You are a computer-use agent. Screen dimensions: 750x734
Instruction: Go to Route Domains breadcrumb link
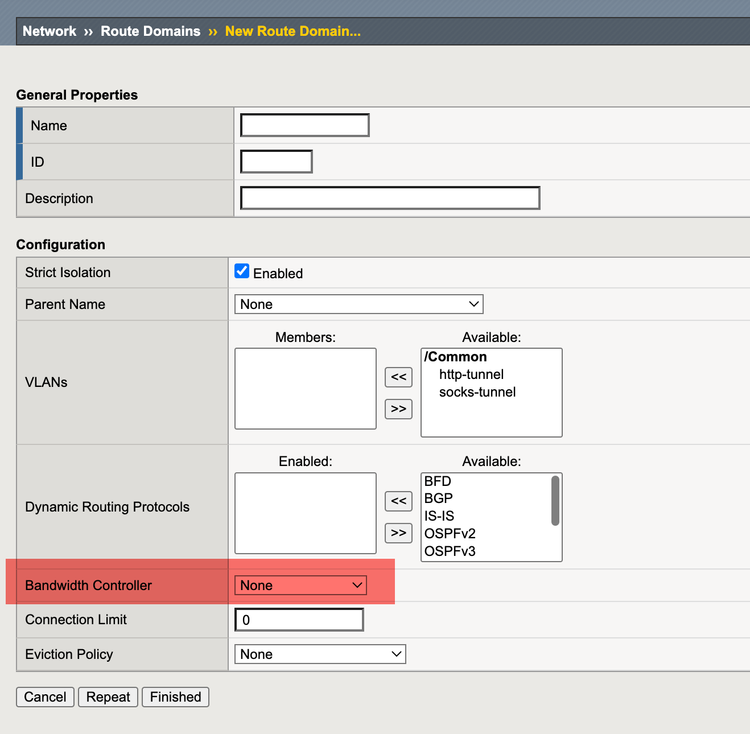[x=150, y=31]
